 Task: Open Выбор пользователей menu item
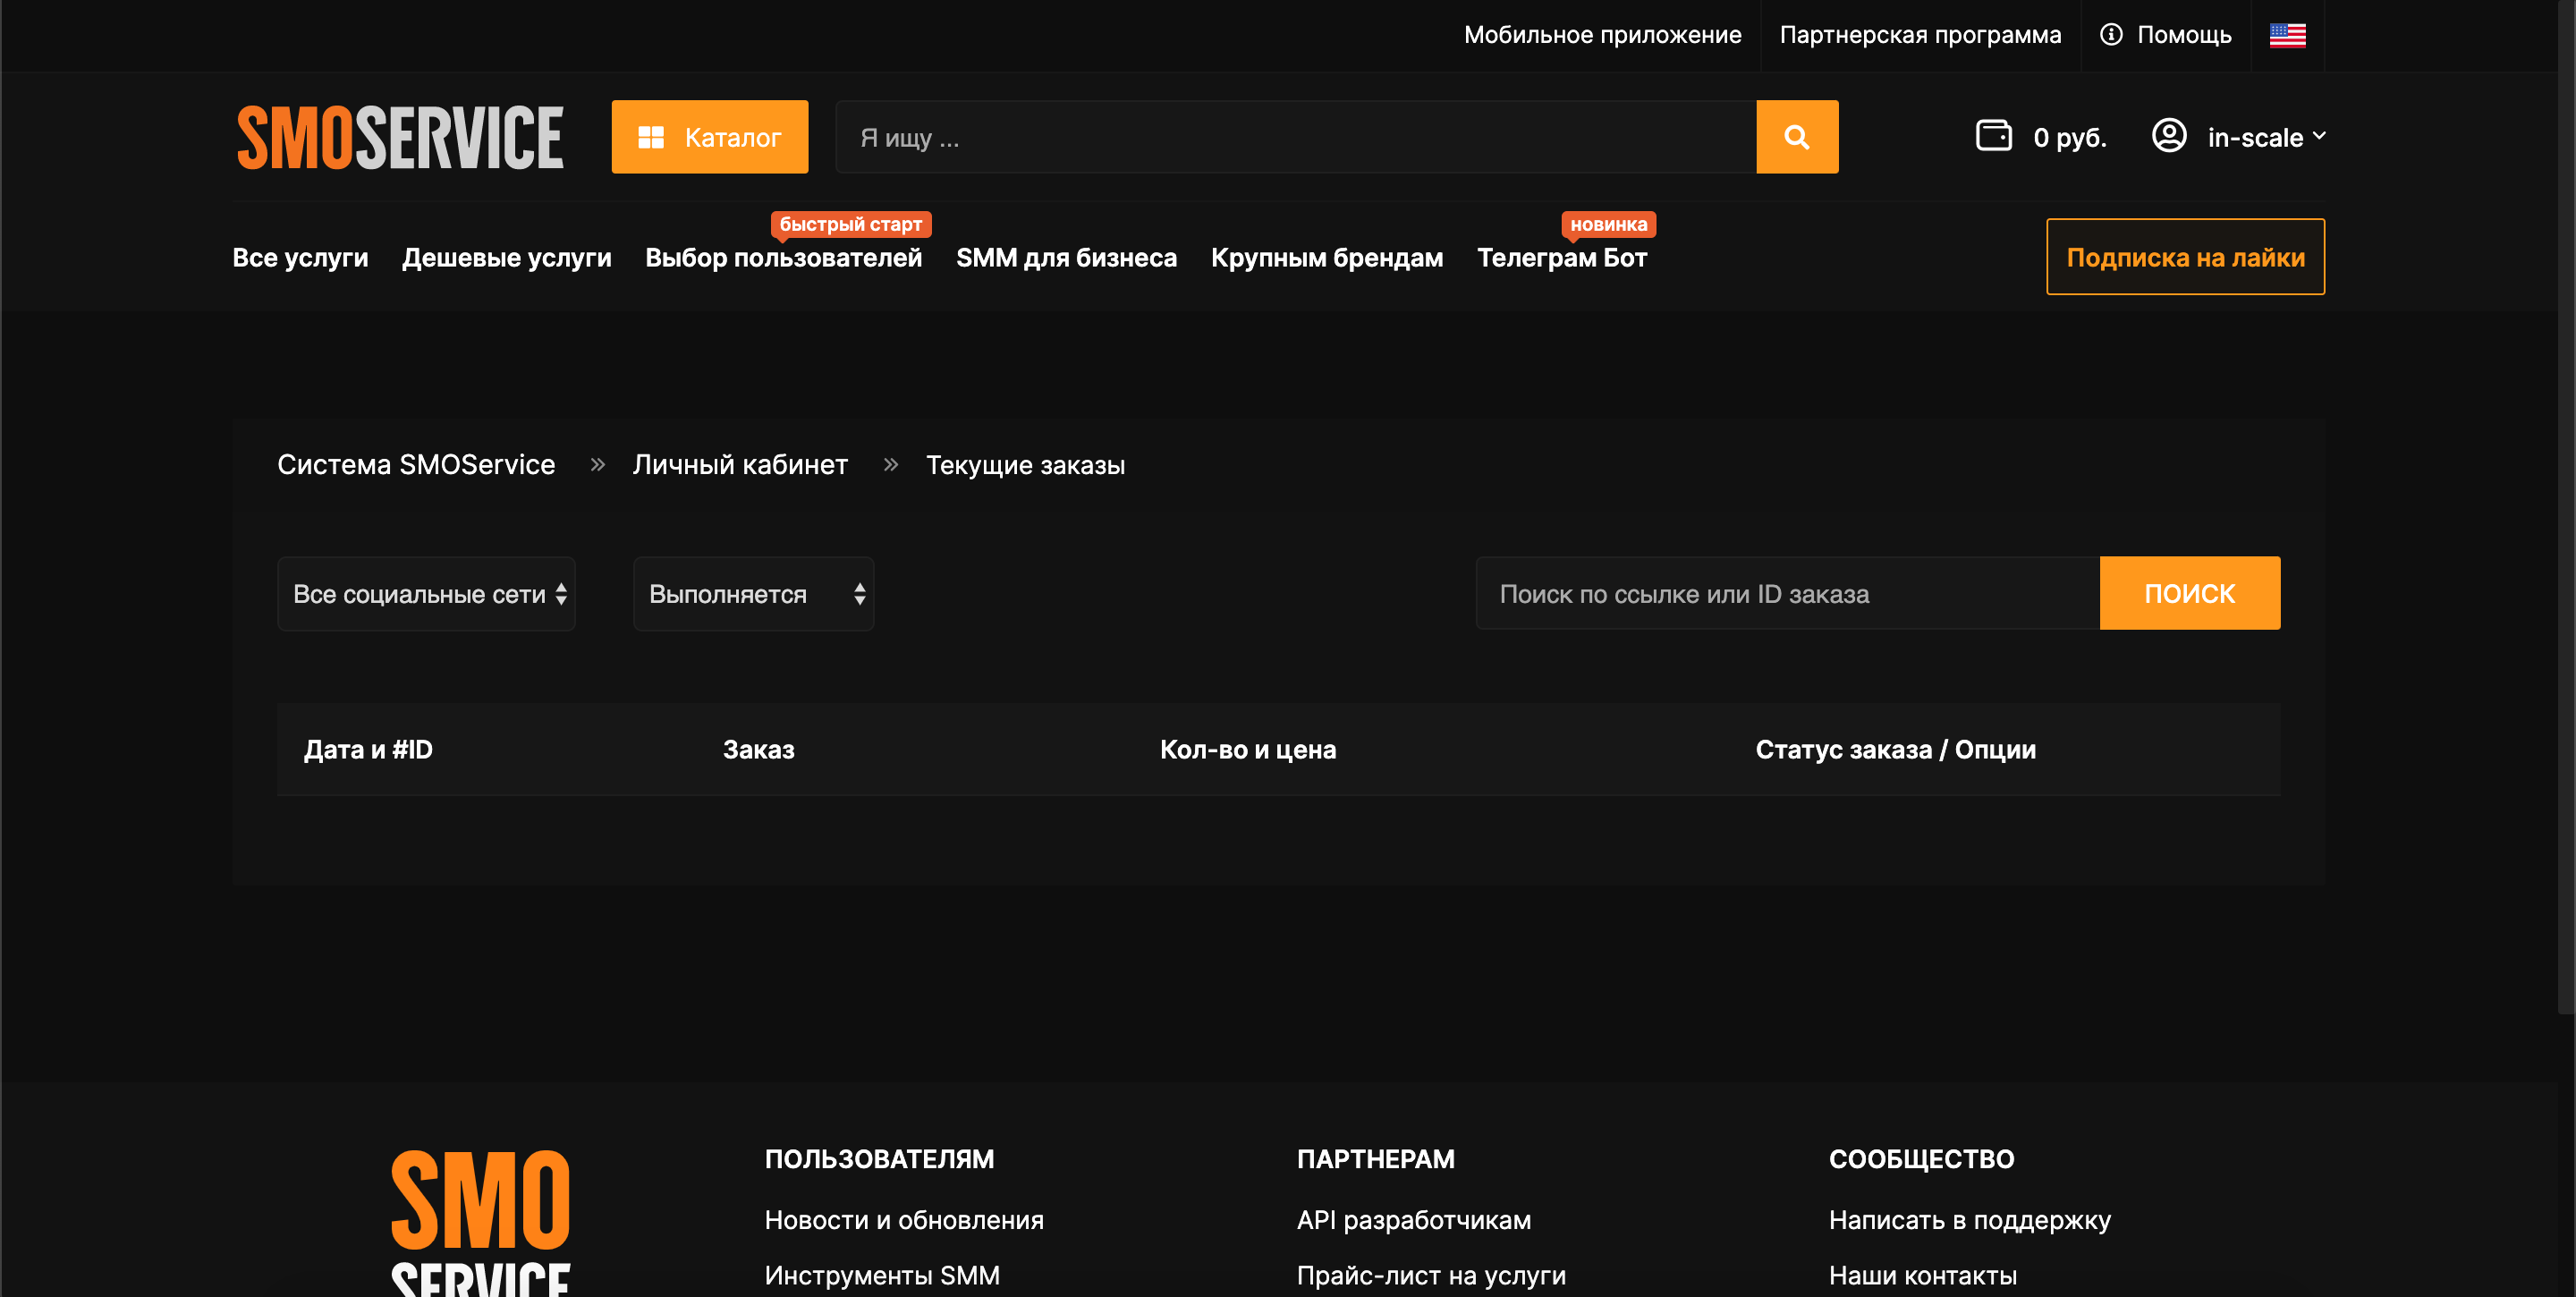click(783, 258)
